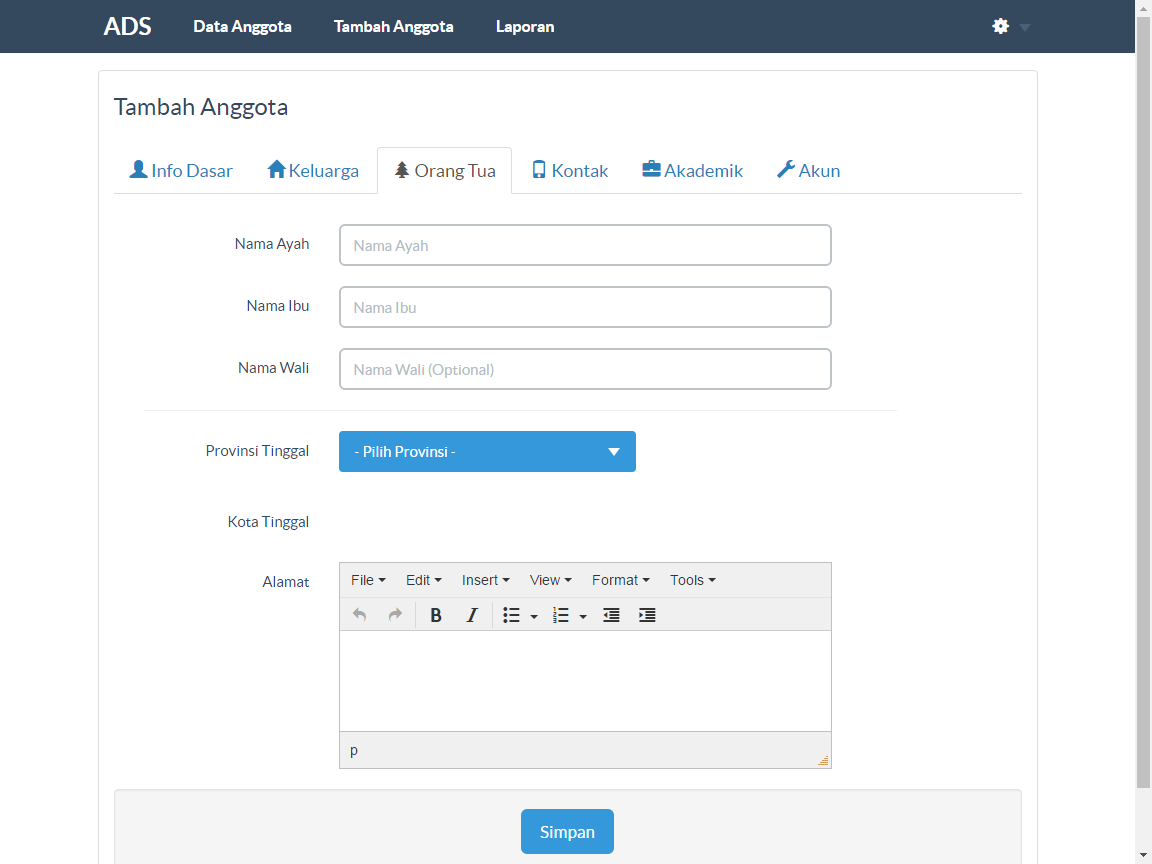The image size is (1152, 864).
Task: Focus the Nama Ayah input field
Action: (585, 245)
